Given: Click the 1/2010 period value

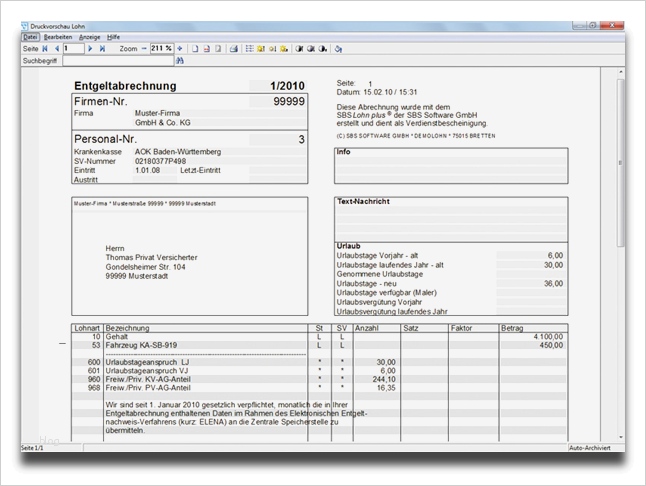Looking at the screenshot, I should (x=287, y=86).
